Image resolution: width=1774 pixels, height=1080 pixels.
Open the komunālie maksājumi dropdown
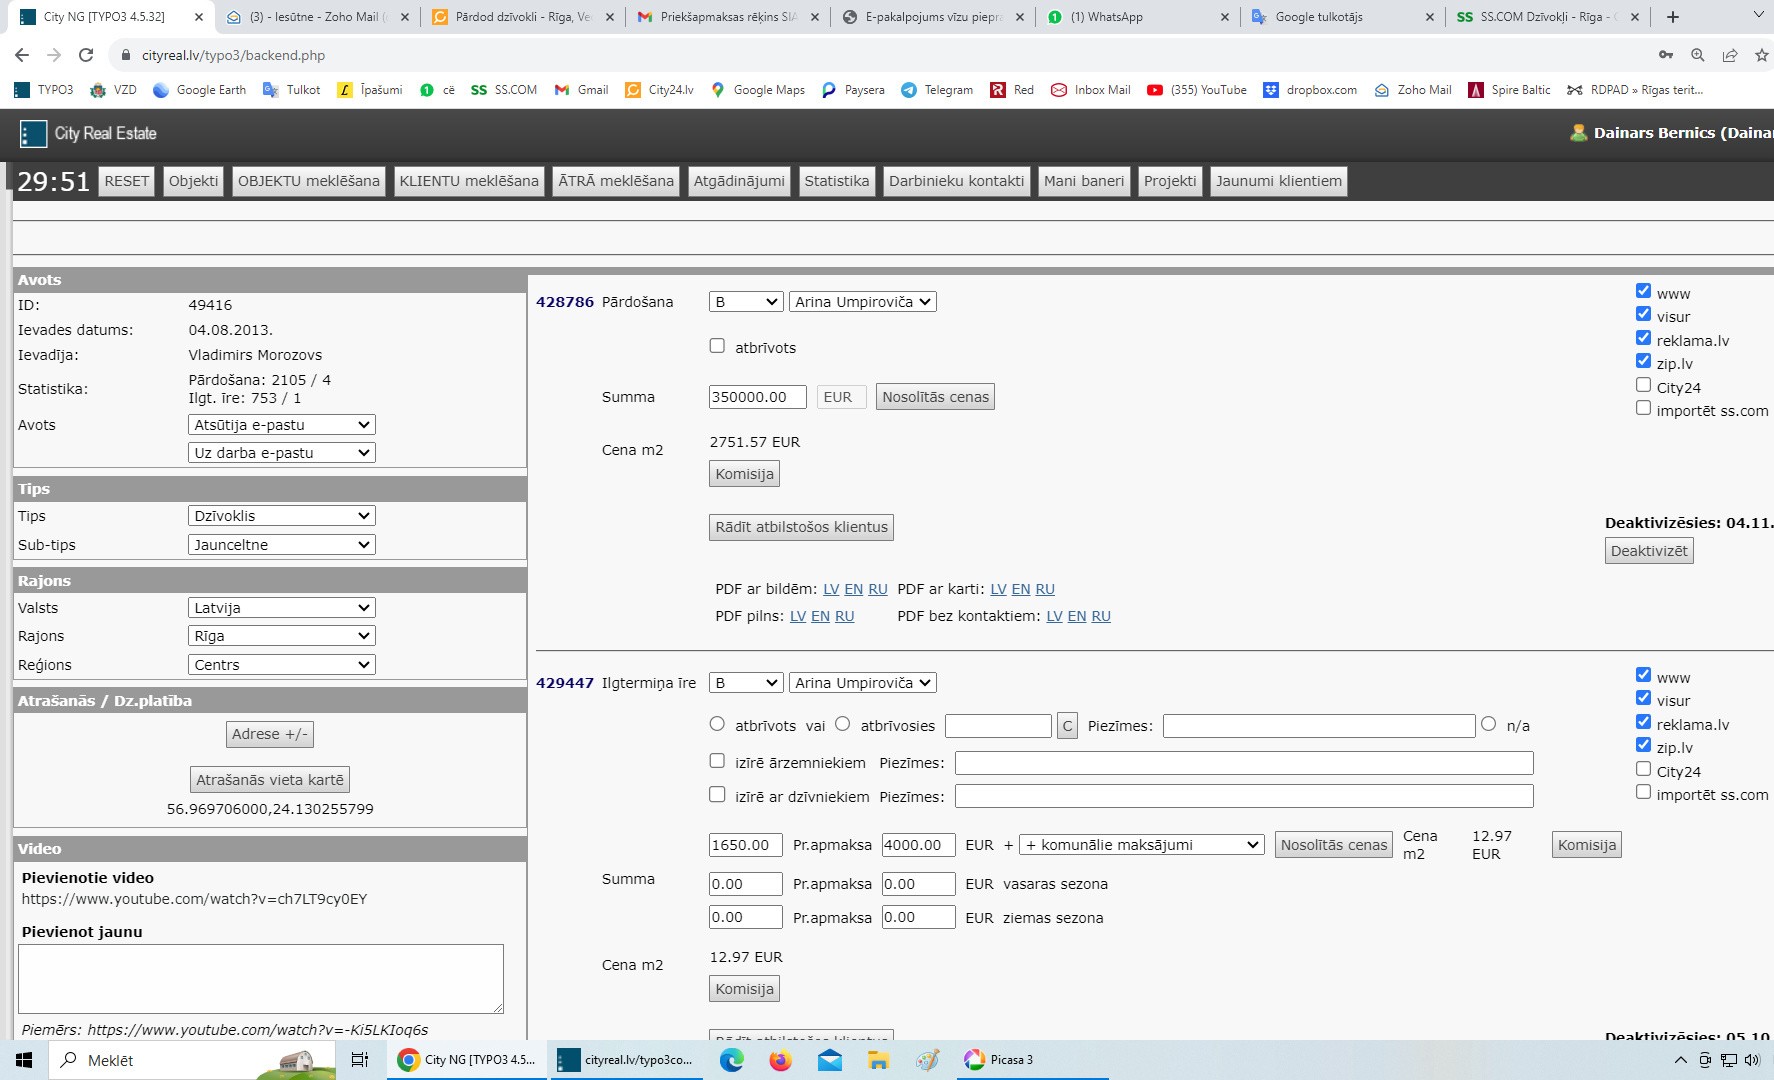pyautogui.click(x=1141, y=845)
